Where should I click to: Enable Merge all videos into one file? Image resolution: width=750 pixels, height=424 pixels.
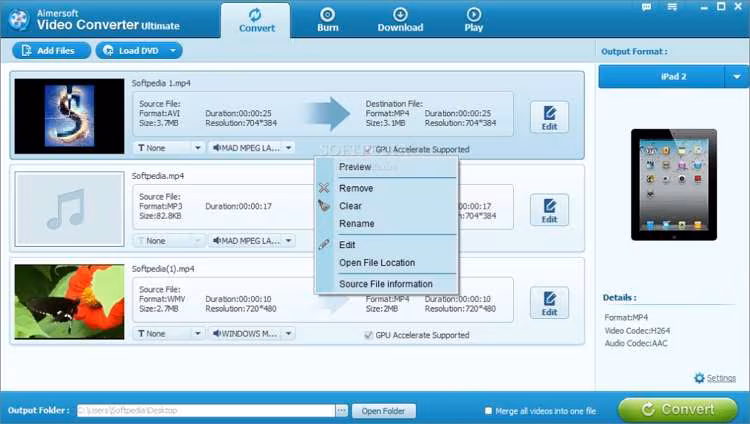pos(488,411)
